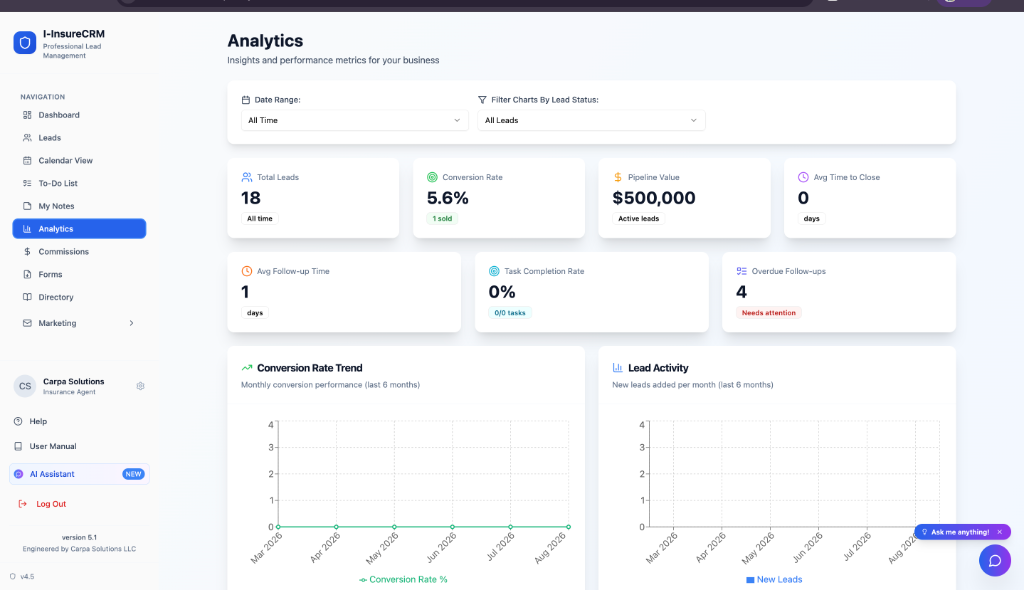Click the To-Do List checklist icon
The width and height of the screenshot is (1024, 590).
pos(27,184)
